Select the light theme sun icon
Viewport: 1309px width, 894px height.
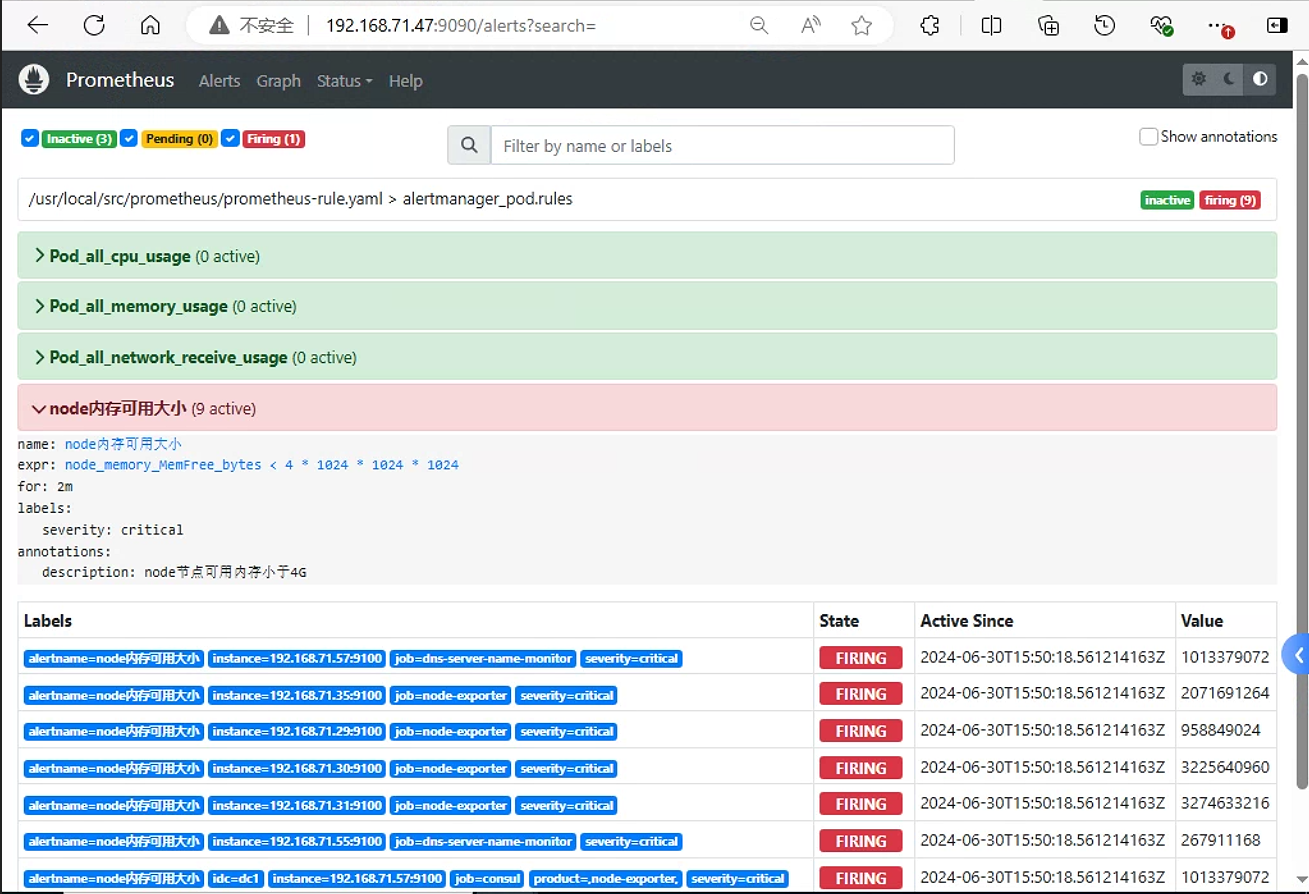pos(1199,79)
